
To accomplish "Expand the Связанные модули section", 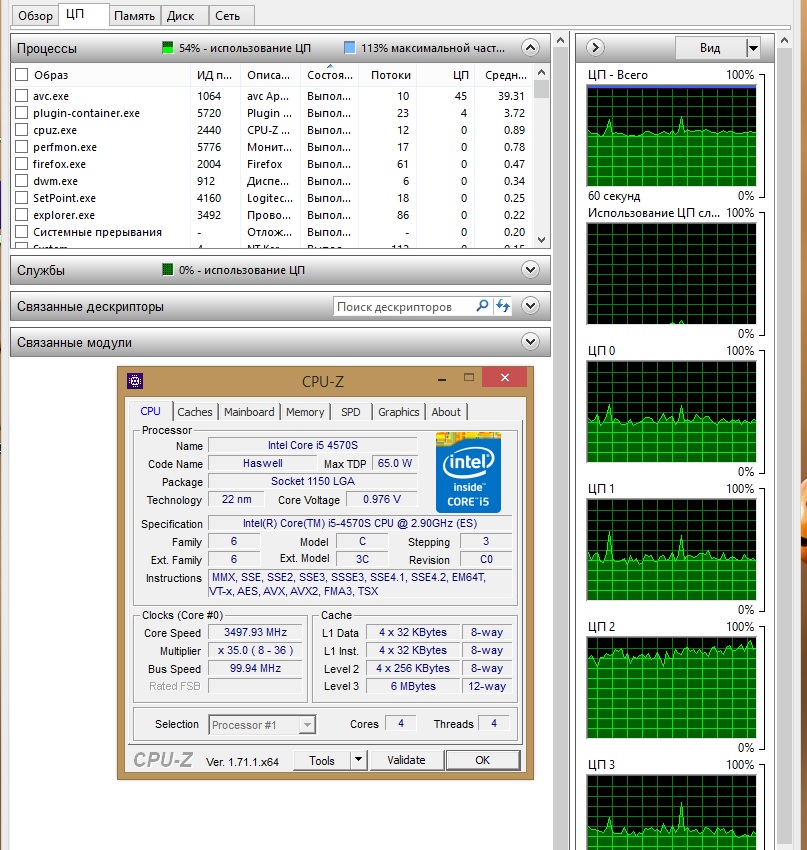I will coord(530,342).
